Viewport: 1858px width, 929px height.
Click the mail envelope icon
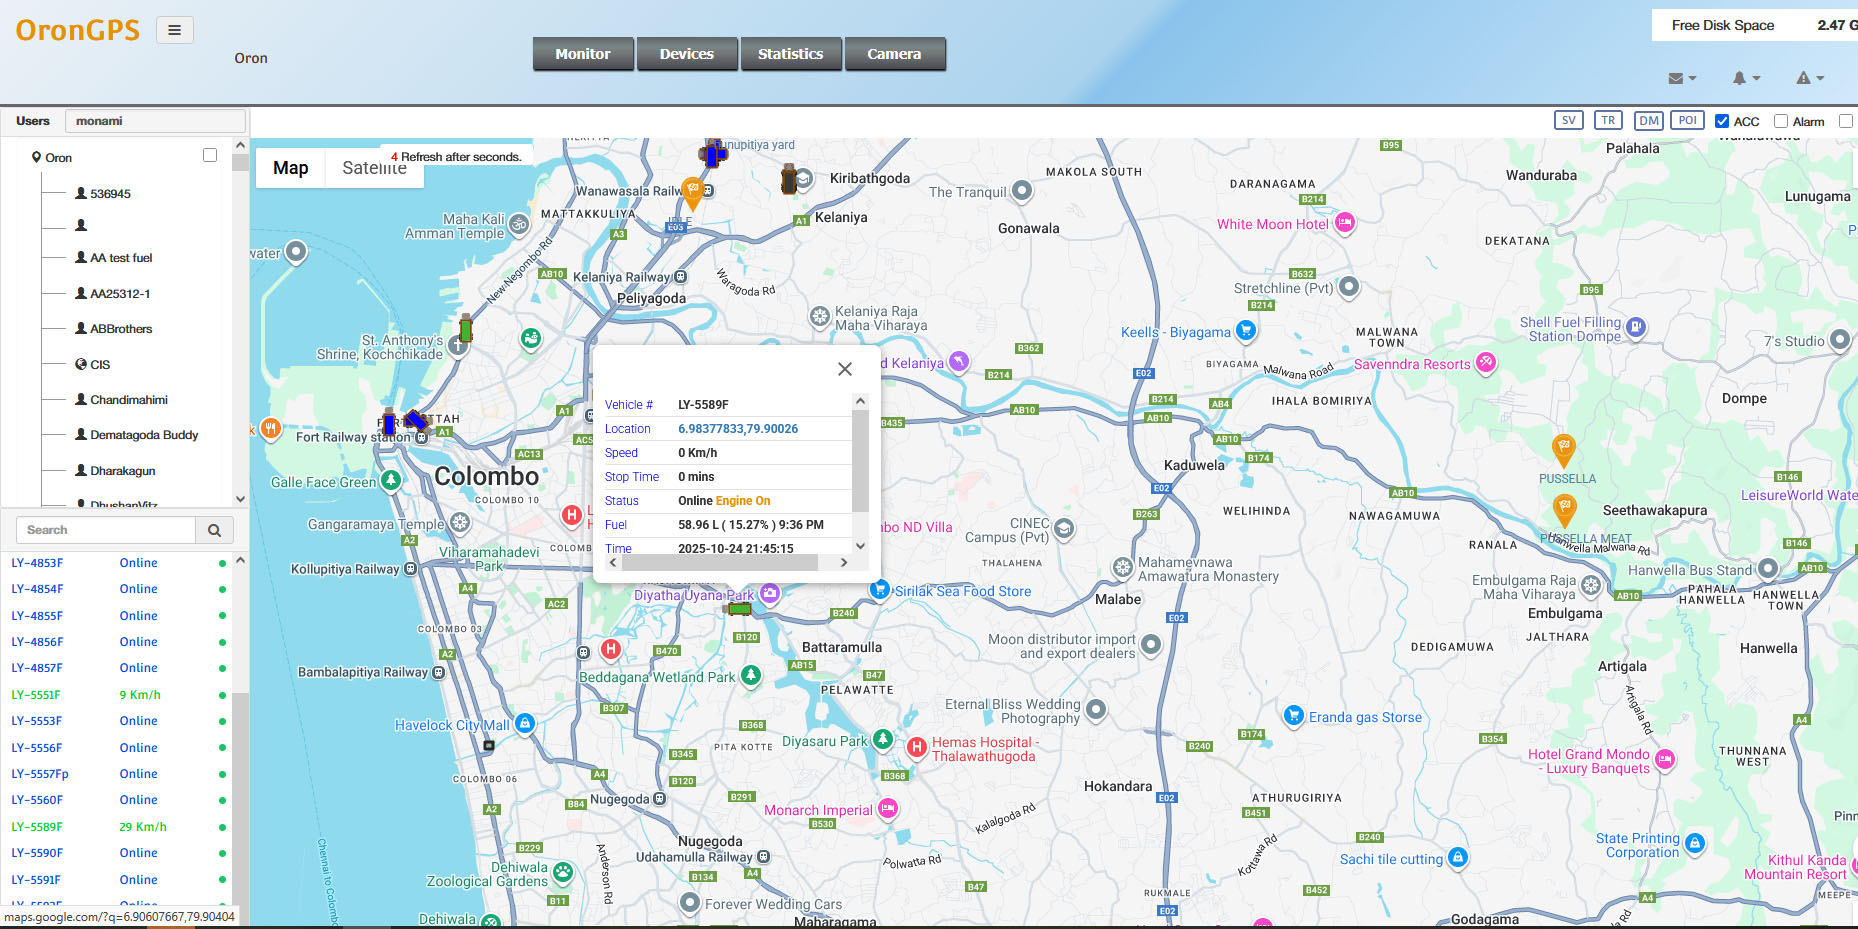[x=1676, y=78]
